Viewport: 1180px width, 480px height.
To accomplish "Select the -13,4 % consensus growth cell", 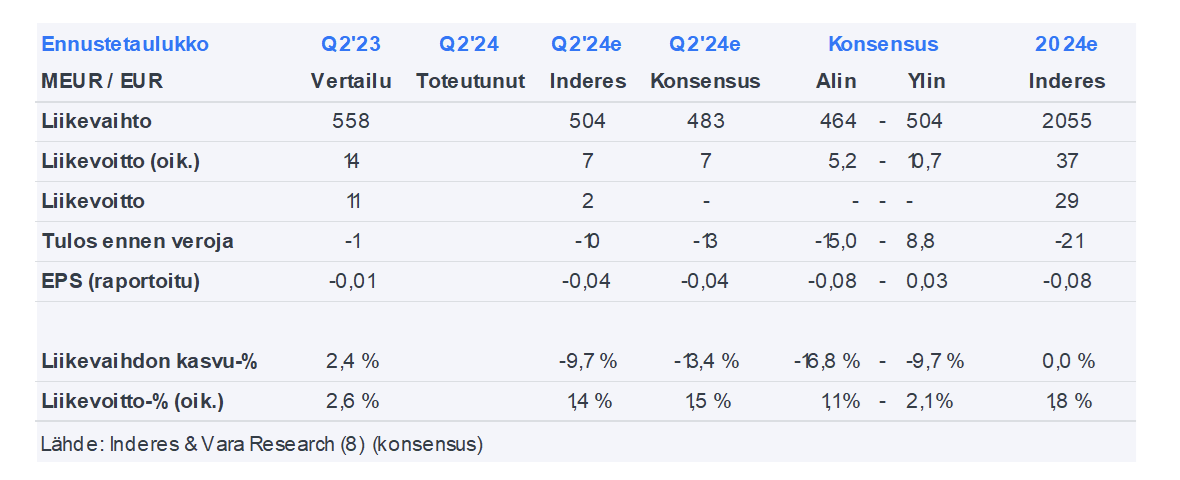I will (705, 361).
